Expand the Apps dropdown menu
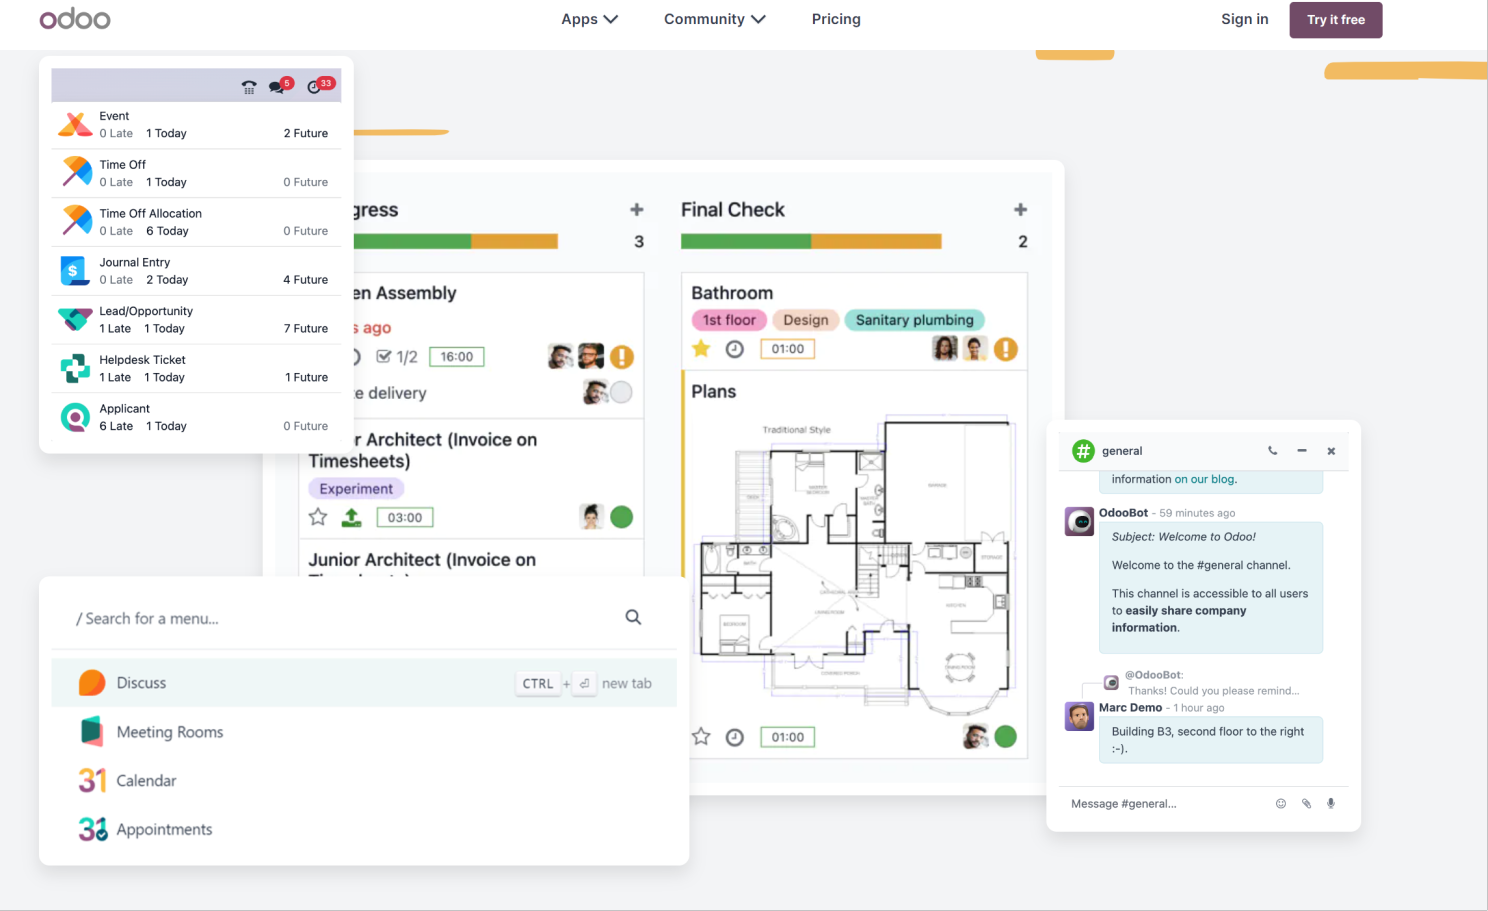Image resolution: width=1488 pixels, height=911 pixels. coord(589,19)
